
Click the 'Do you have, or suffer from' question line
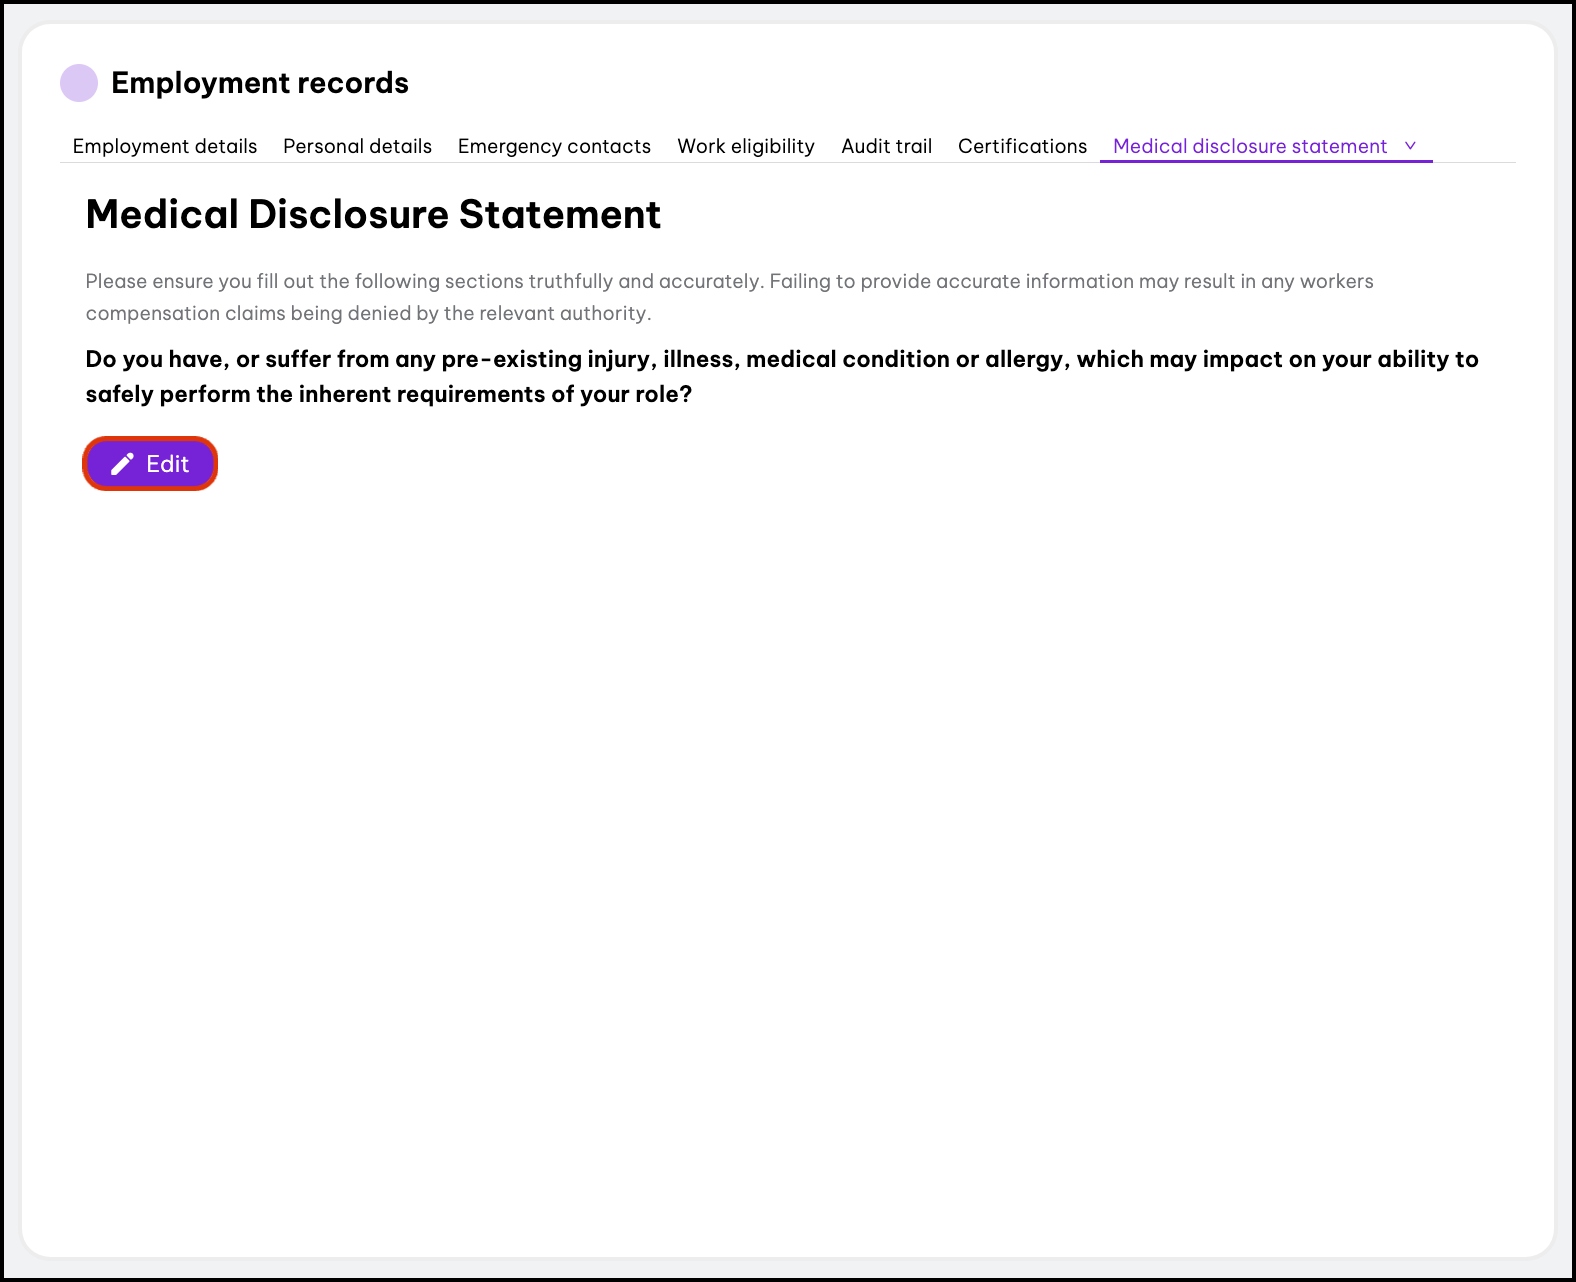pyautogui.click(x=781, y=359)
